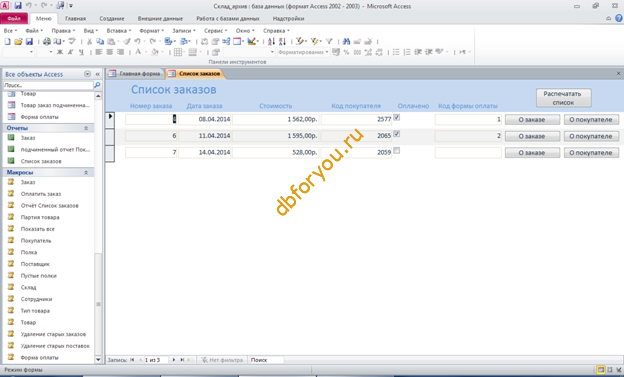
Task: Click the Save diskette icon in Menu toolbar
Action: [x=29, y=41]
